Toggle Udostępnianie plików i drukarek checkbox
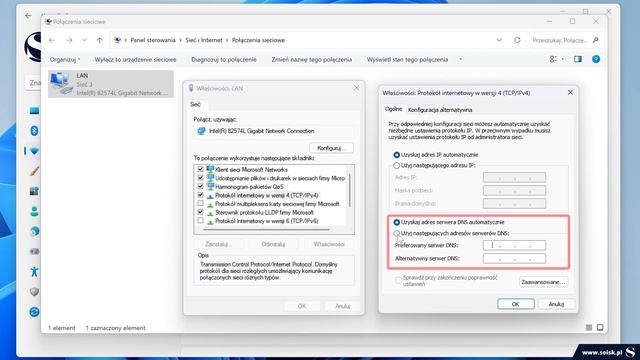This screenshot has width=640, height=360. pos(200,178)
